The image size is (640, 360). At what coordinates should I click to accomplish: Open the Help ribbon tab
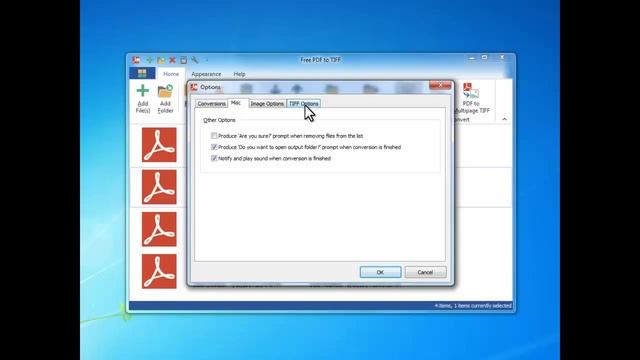239,74
